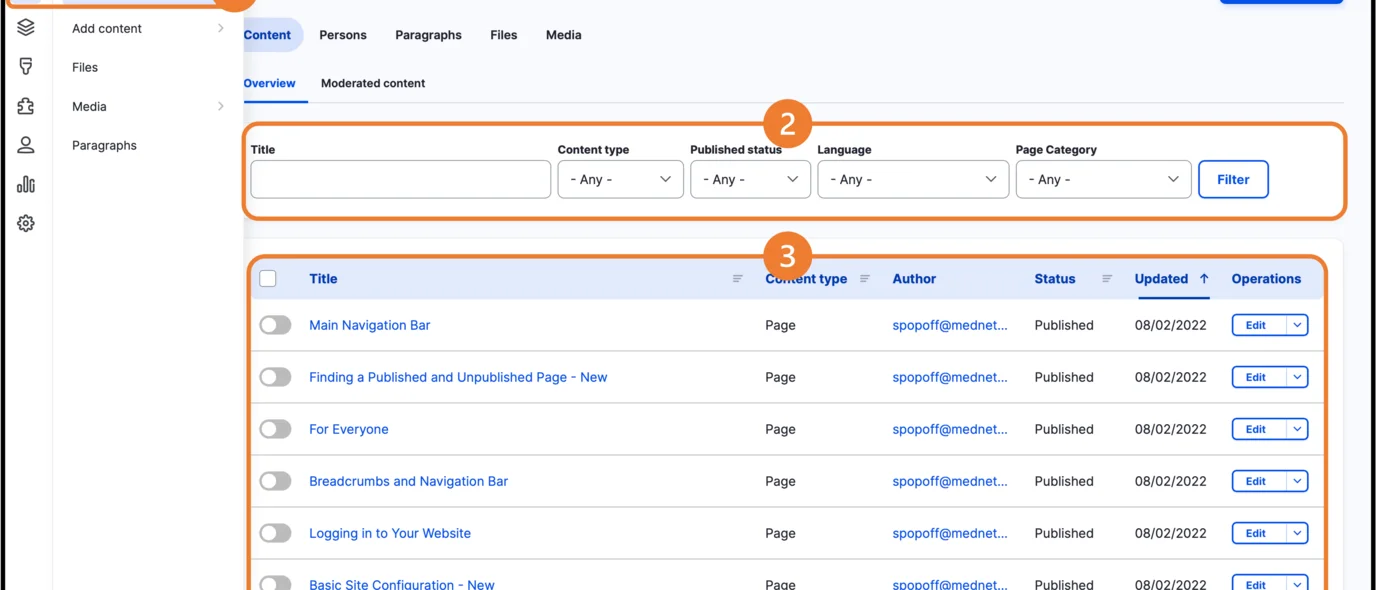Click Edit button for Finding a Published page
This screenshot has width=1376, height=590.
point(1258,377)
